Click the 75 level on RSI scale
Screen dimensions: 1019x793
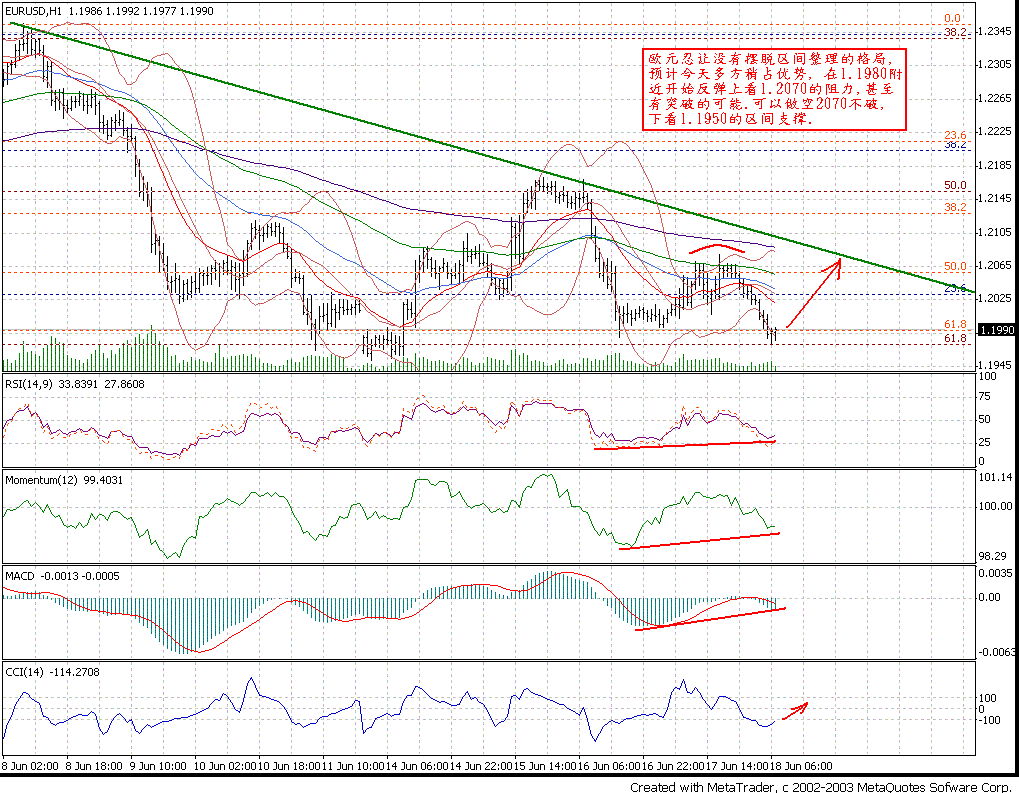click(985, 397)
